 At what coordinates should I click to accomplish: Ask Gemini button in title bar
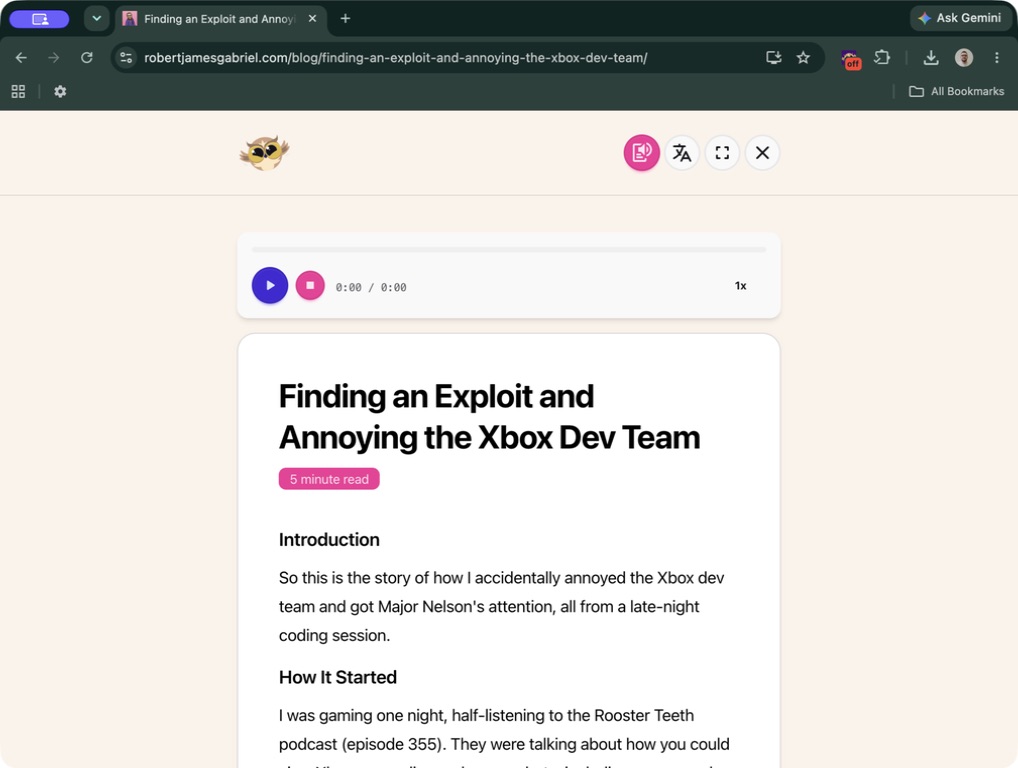(x=960, y=18)
